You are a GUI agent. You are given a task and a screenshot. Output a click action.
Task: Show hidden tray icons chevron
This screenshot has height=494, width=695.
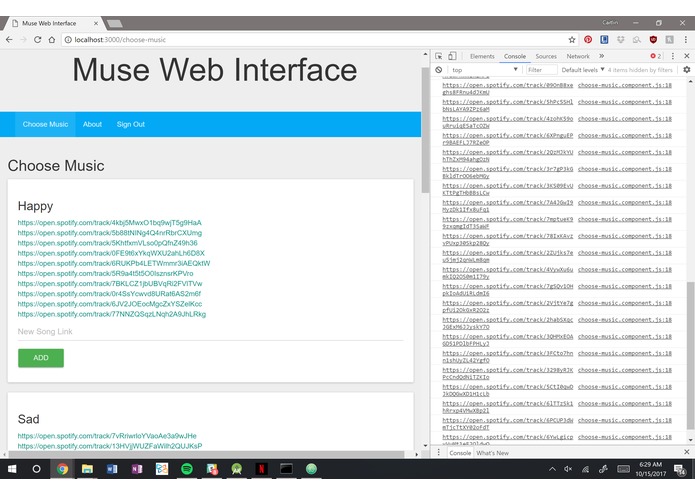(552, 469)
